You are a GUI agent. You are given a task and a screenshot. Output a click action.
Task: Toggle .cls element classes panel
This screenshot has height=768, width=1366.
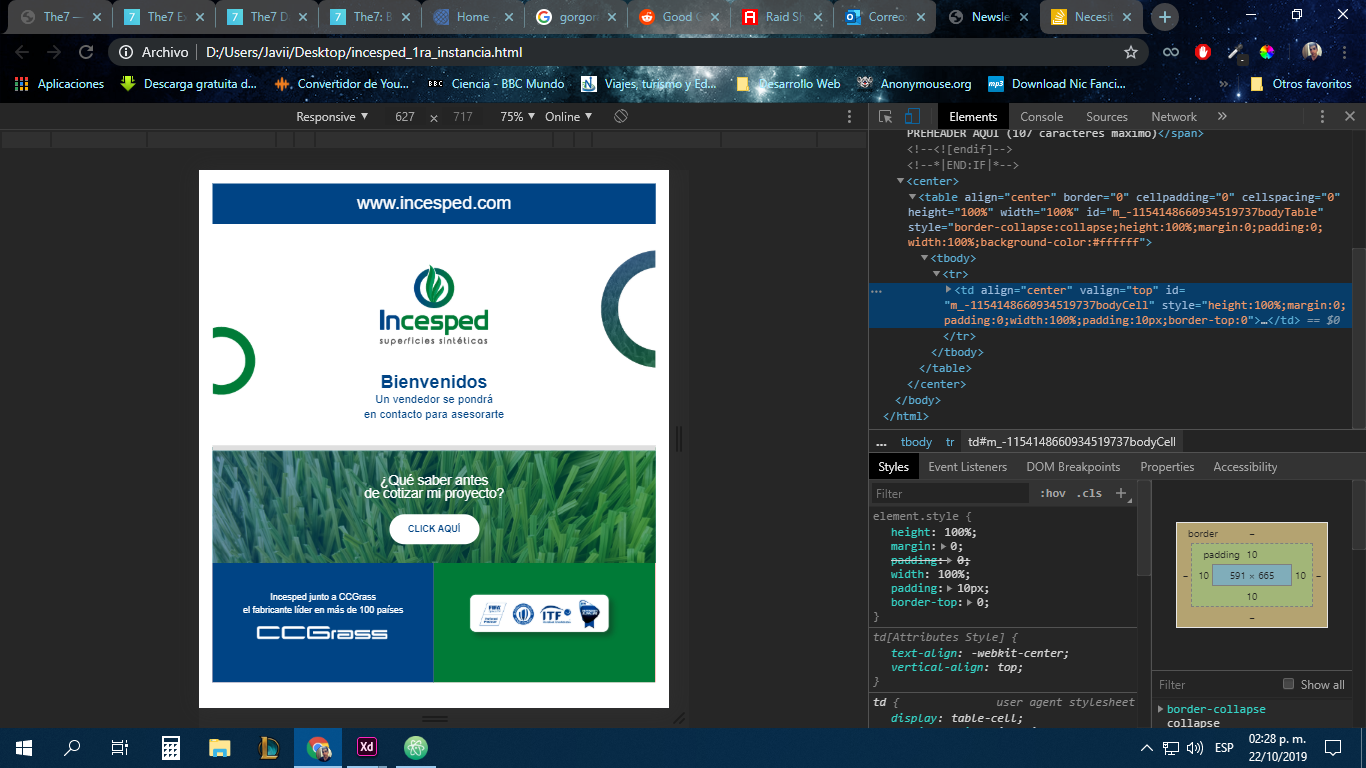click(x=1090, y=493)
